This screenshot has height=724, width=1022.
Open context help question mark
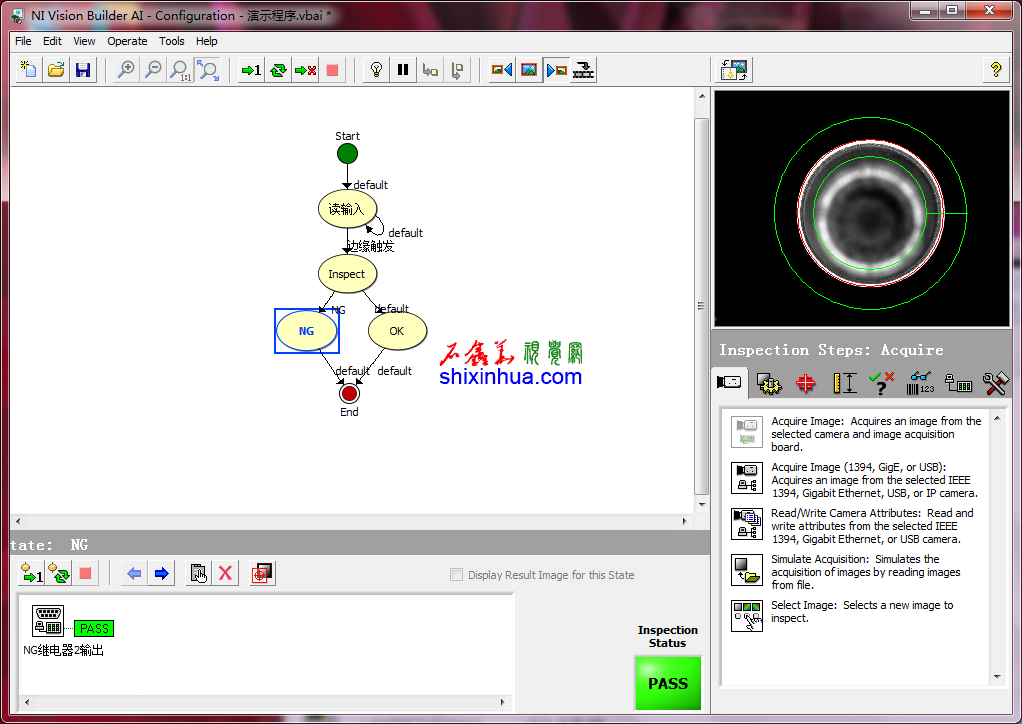[995, 70]
